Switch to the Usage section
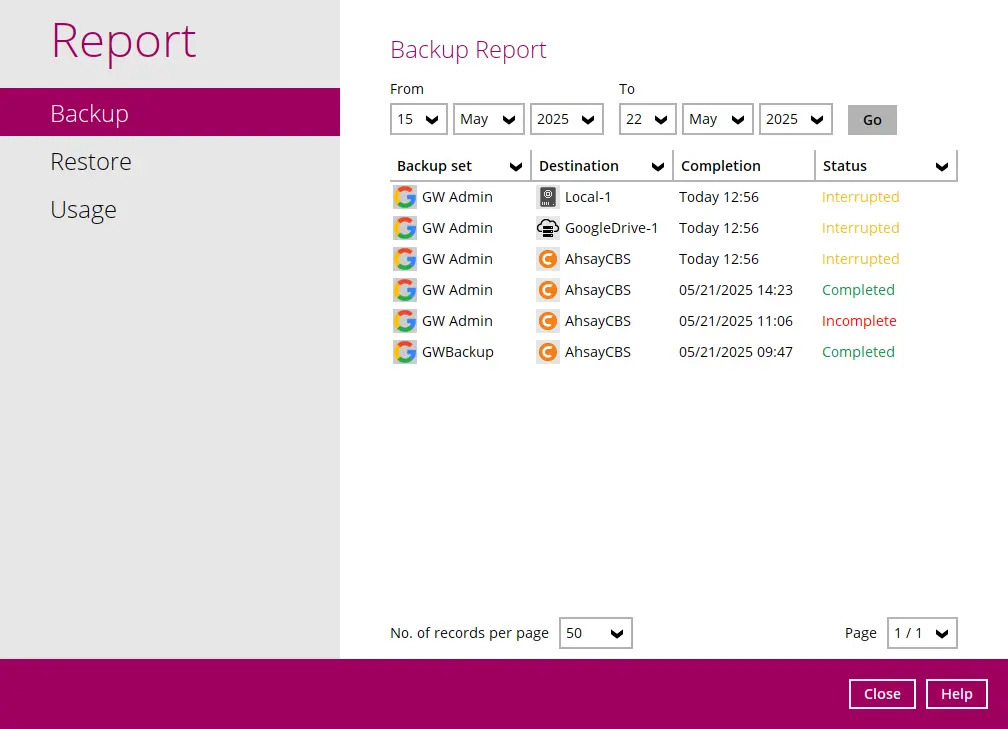1008x729 pixels. 83,209
